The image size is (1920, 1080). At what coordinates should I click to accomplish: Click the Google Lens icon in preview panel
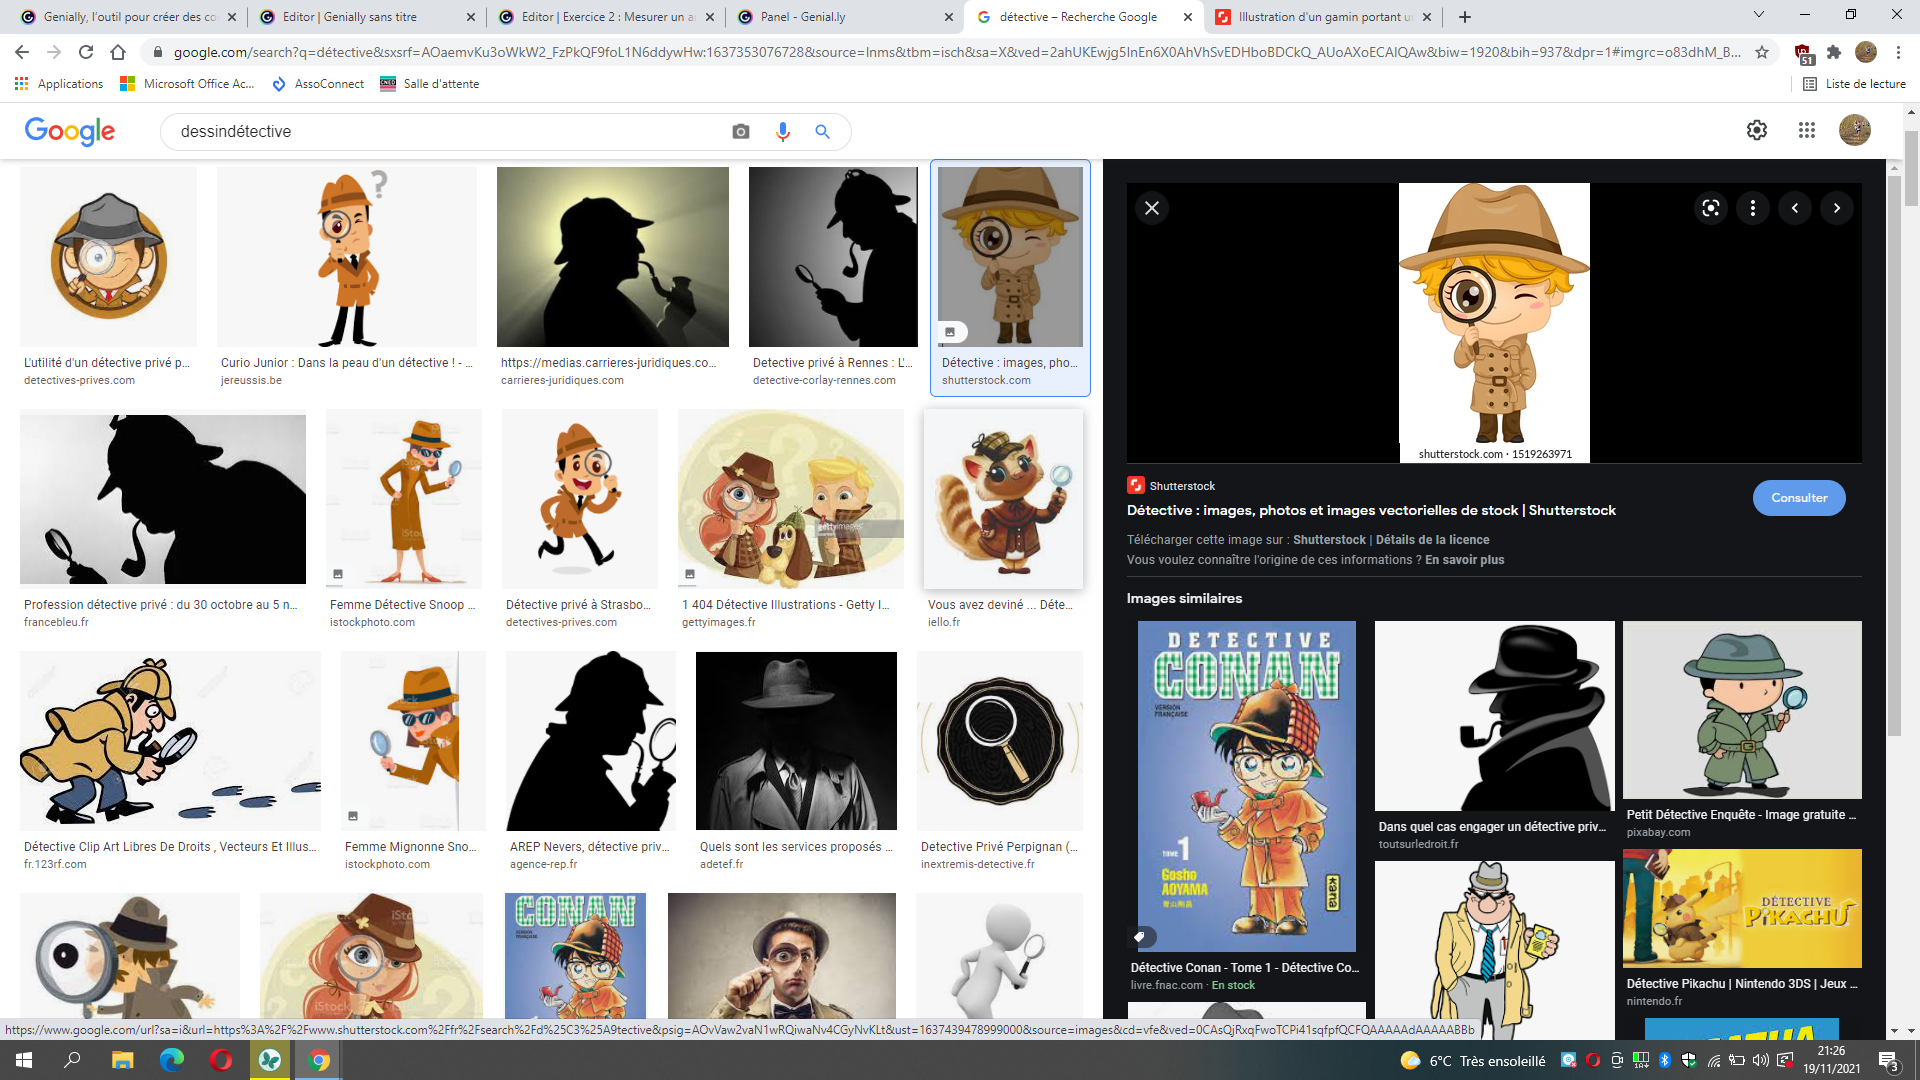(1711, 208)
